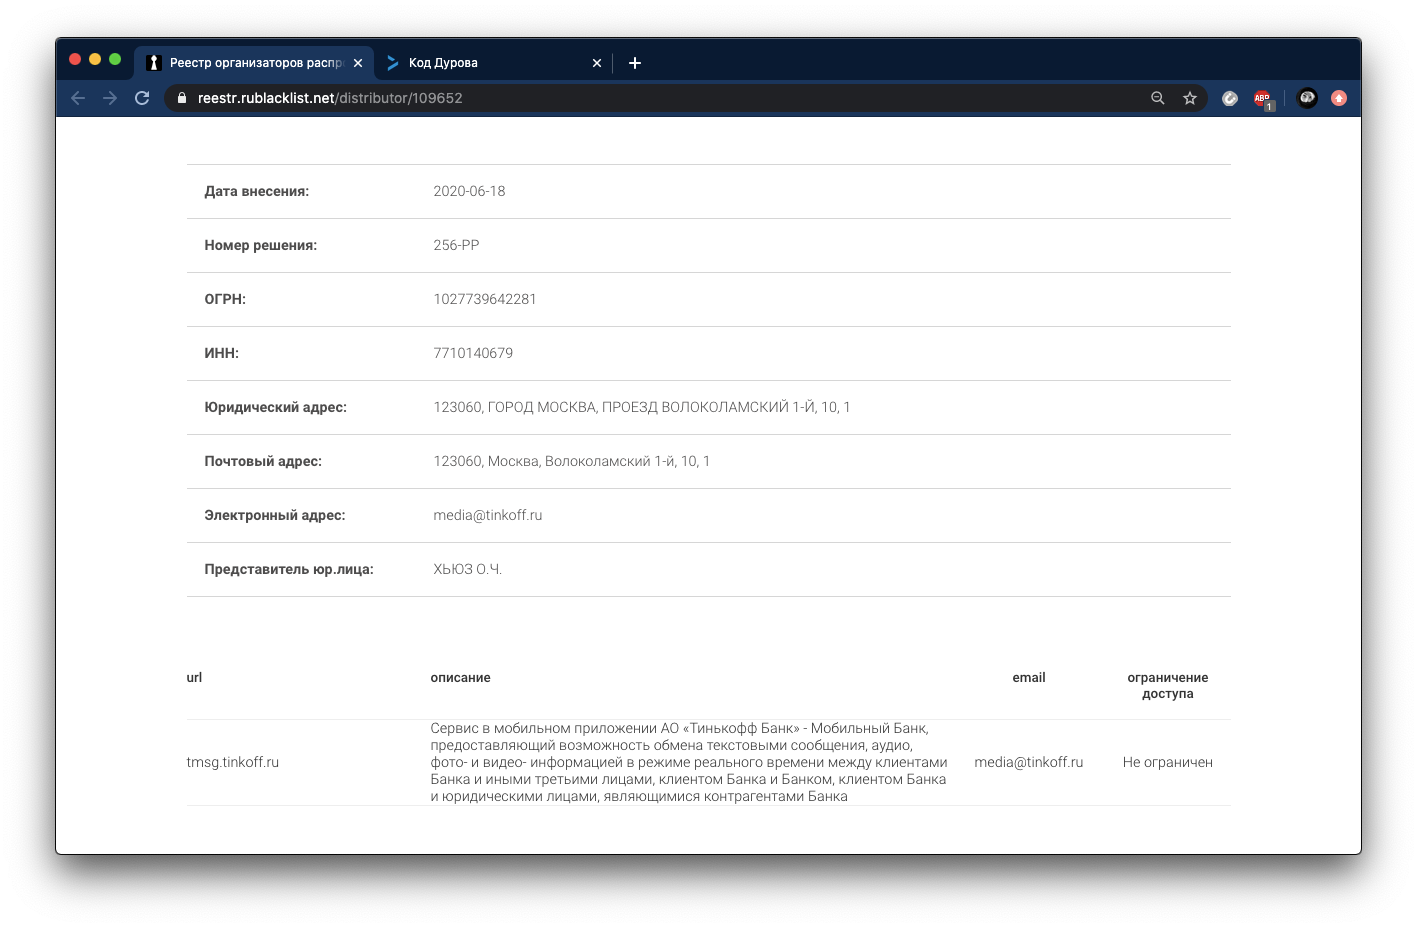
Task: Close the Код Дурова tab
Action: click(597, 63)
